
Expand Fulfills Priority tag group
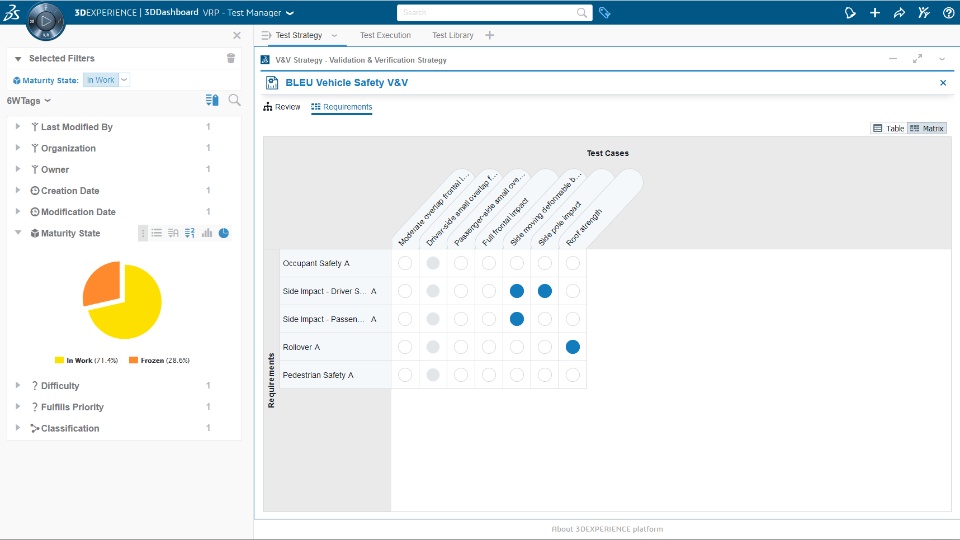tap(18, 407)
